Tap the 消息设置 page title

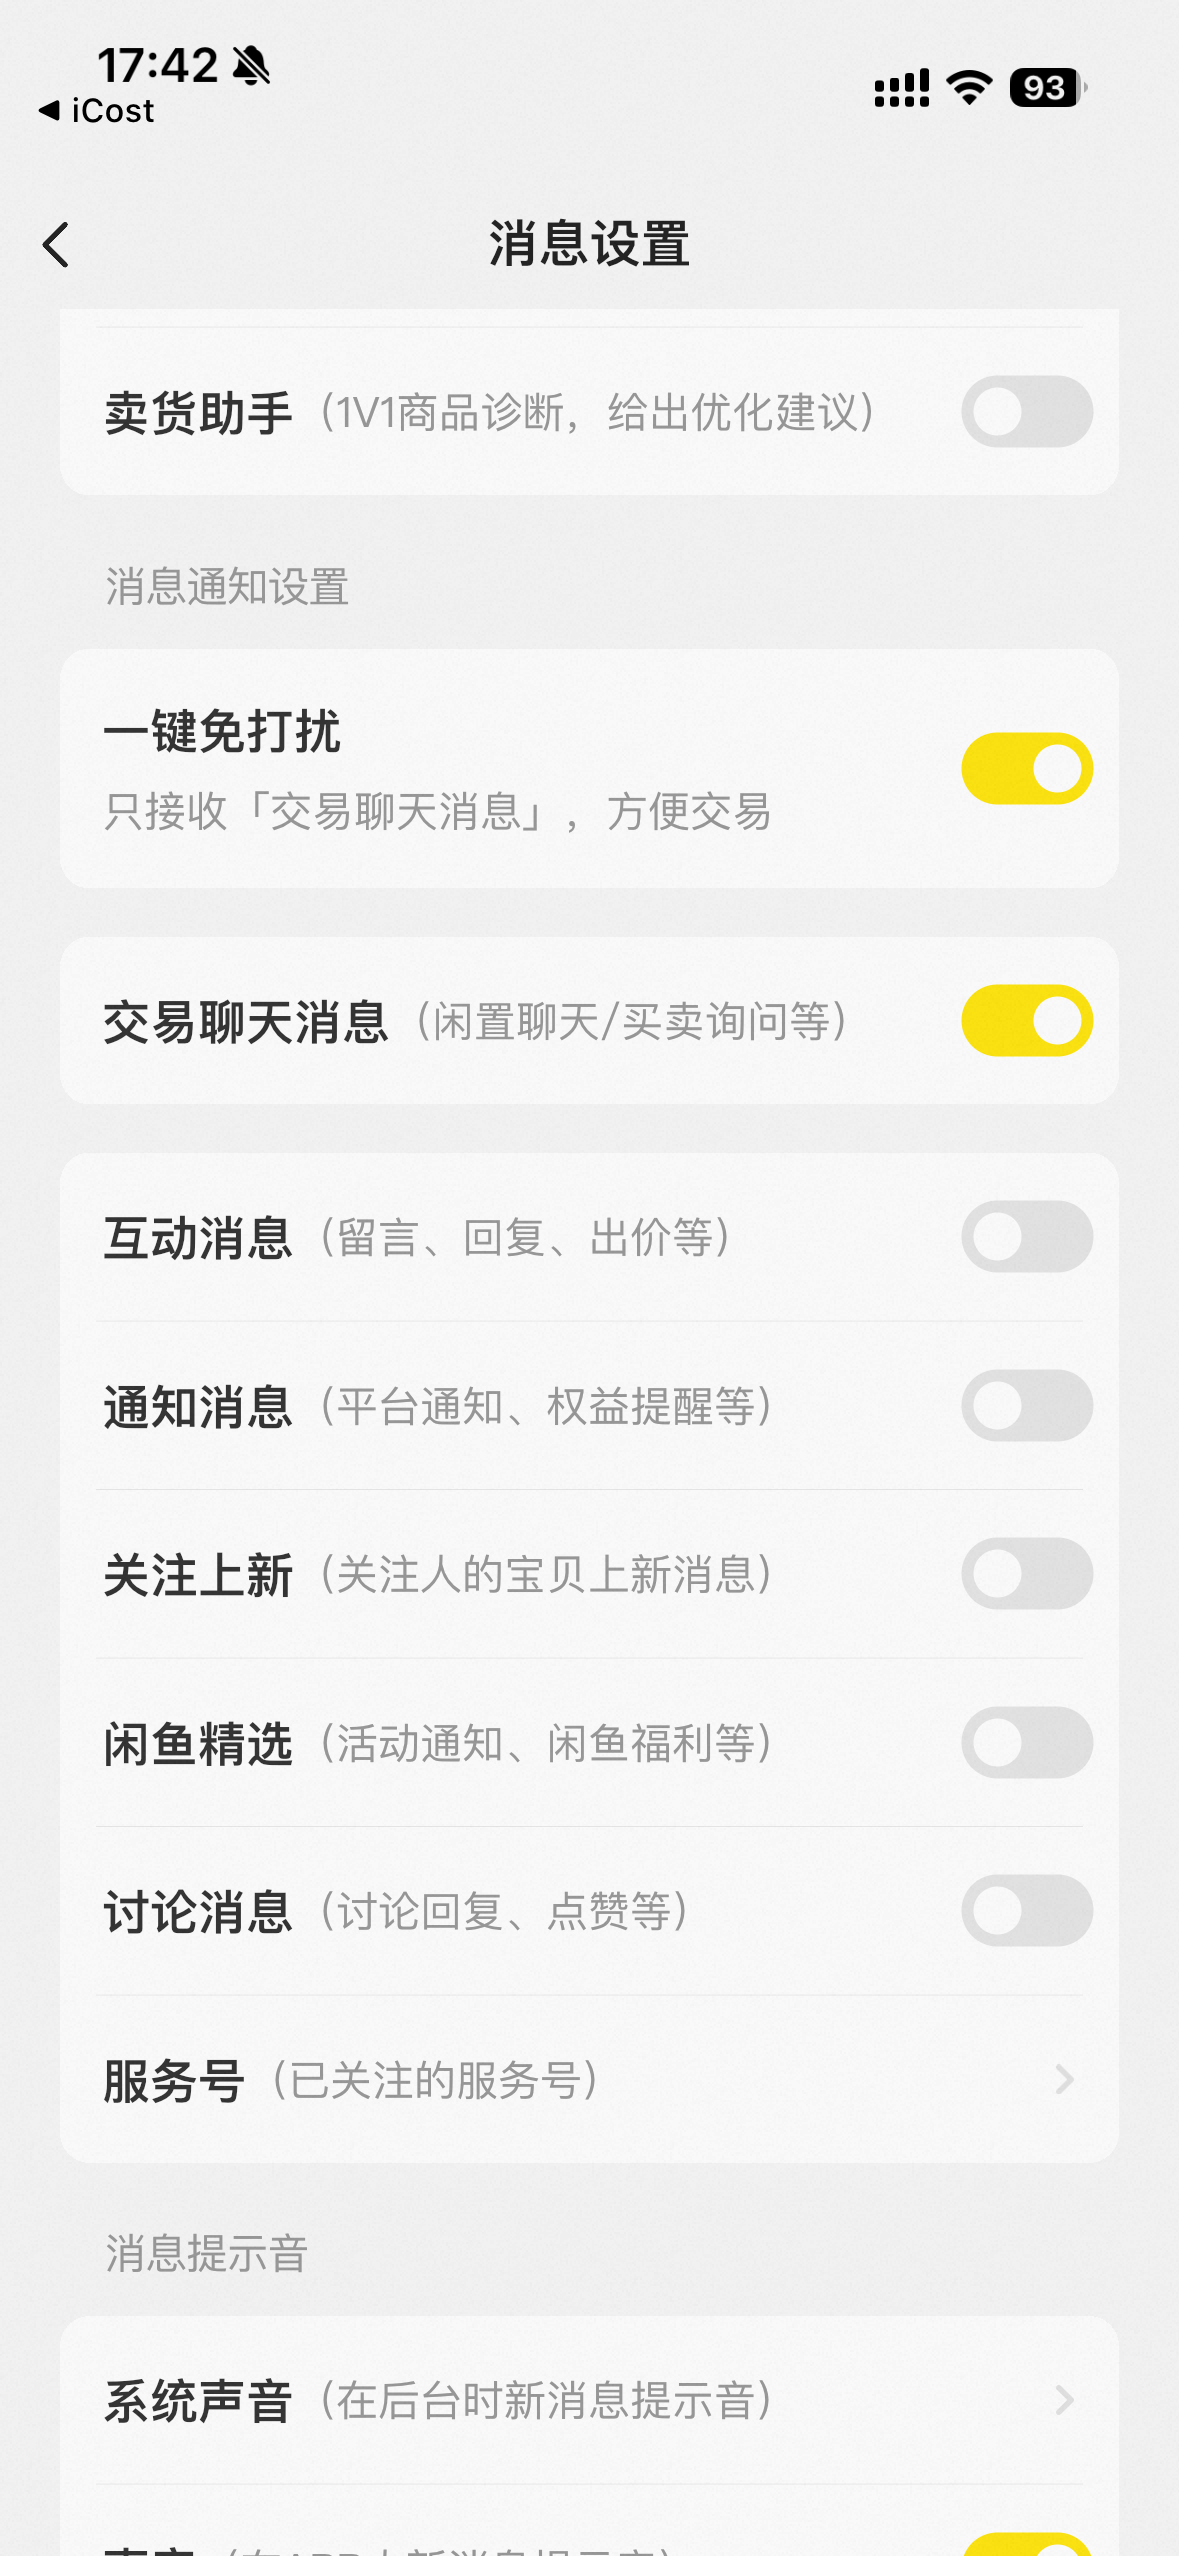click(x=589, y=245)
